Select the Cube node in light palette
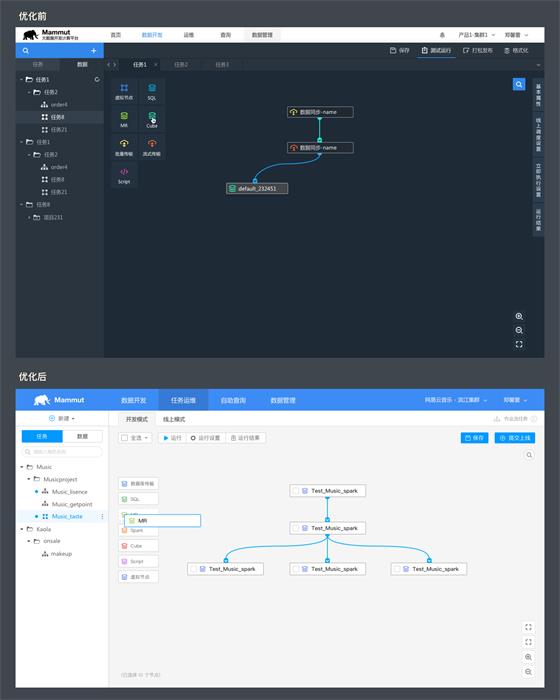This screenshot has height=700, width=560. pyautogui.click(x=138, y=546)
